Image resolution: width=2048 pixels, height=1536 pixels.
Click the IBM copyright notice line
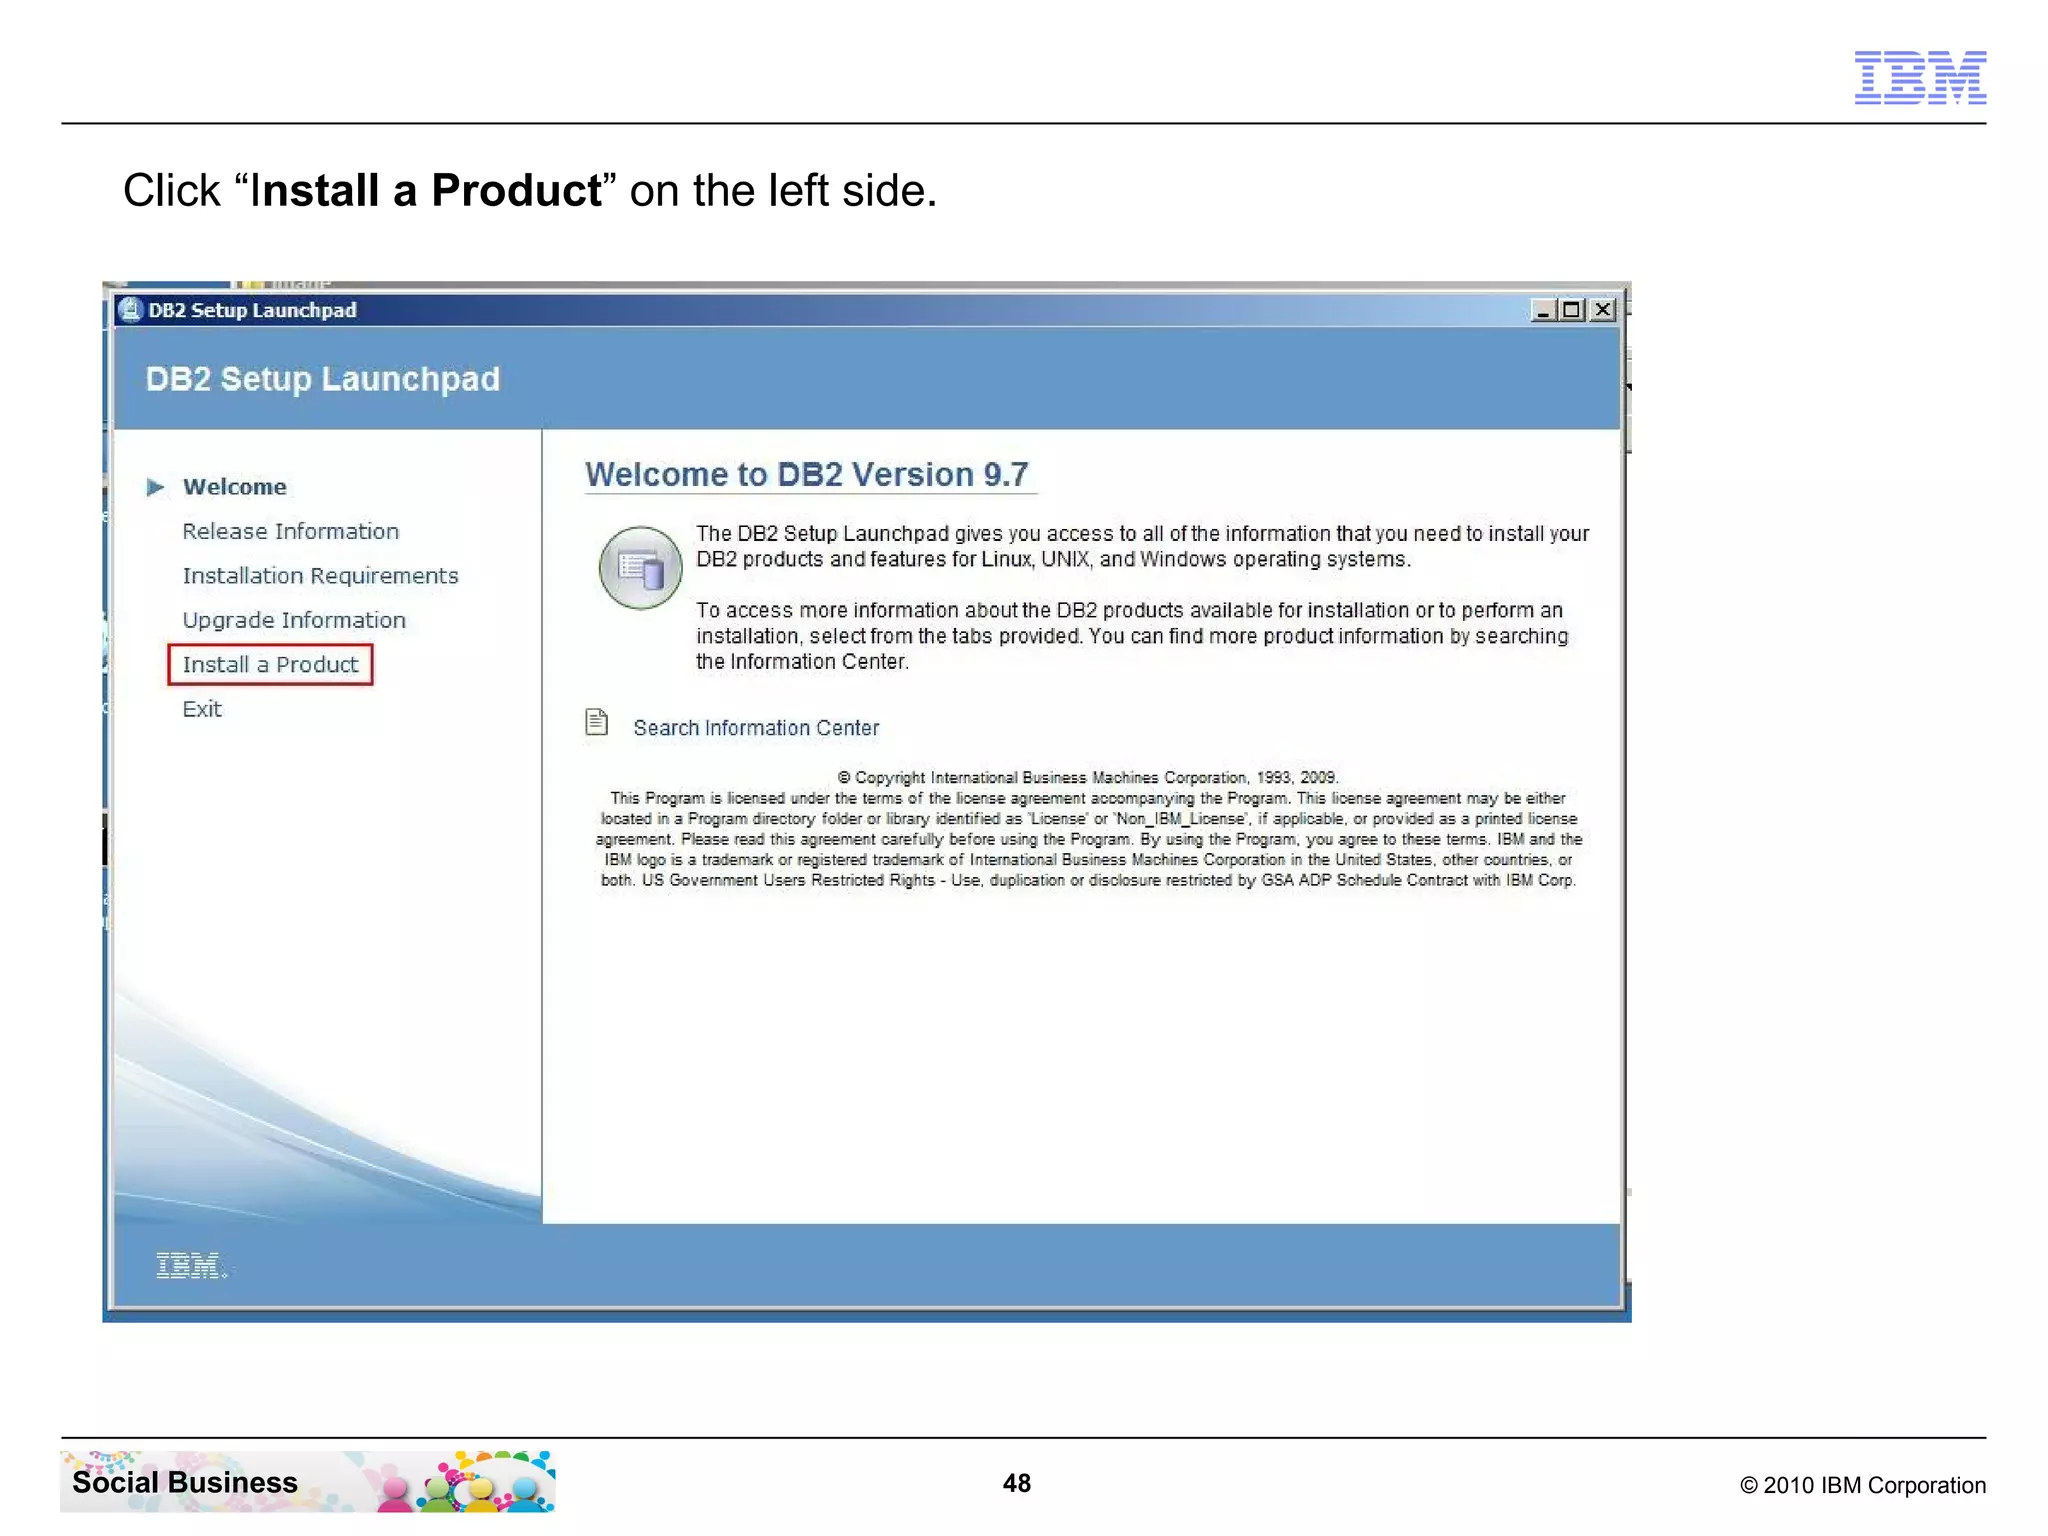pyautogui.click(x=1087, y=777)
